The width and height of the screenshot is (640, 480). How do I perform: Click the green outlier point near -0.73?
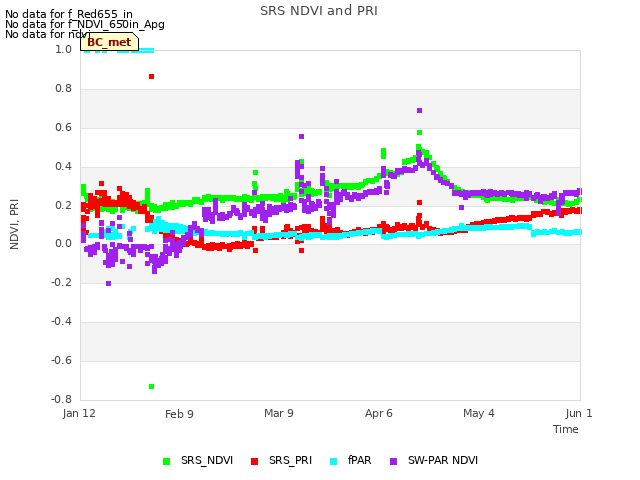pos(151,386)
